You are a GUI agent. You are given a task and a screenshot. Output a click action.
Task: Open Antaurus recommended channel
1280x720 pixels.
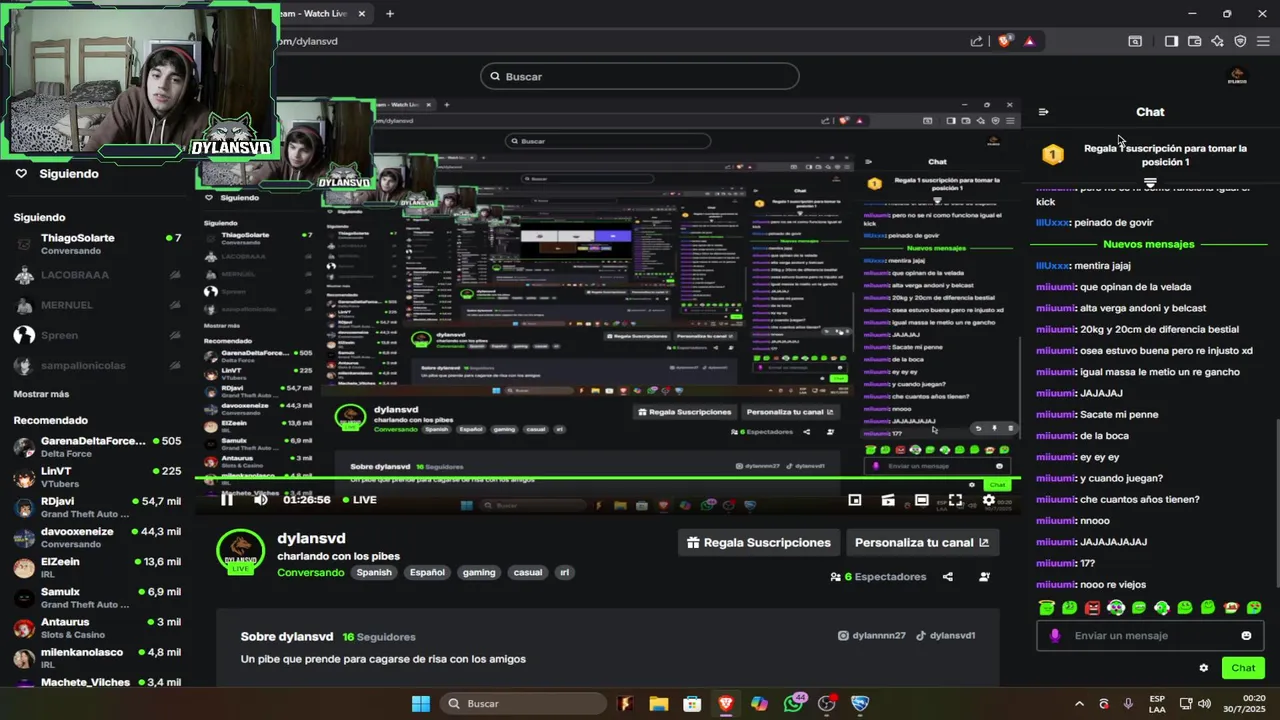(97, 628)
